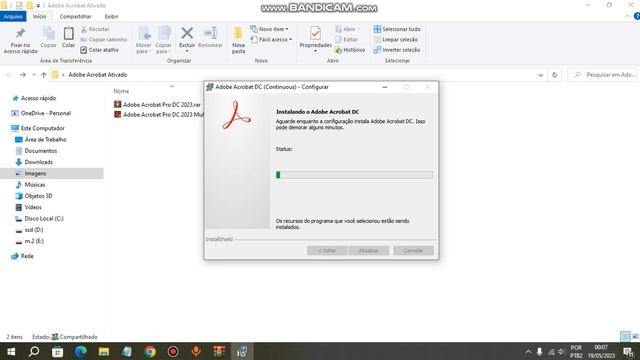Open the Windows Start menu
The height and width of the screenshot is (360, 640).
[x=11, y=351]
